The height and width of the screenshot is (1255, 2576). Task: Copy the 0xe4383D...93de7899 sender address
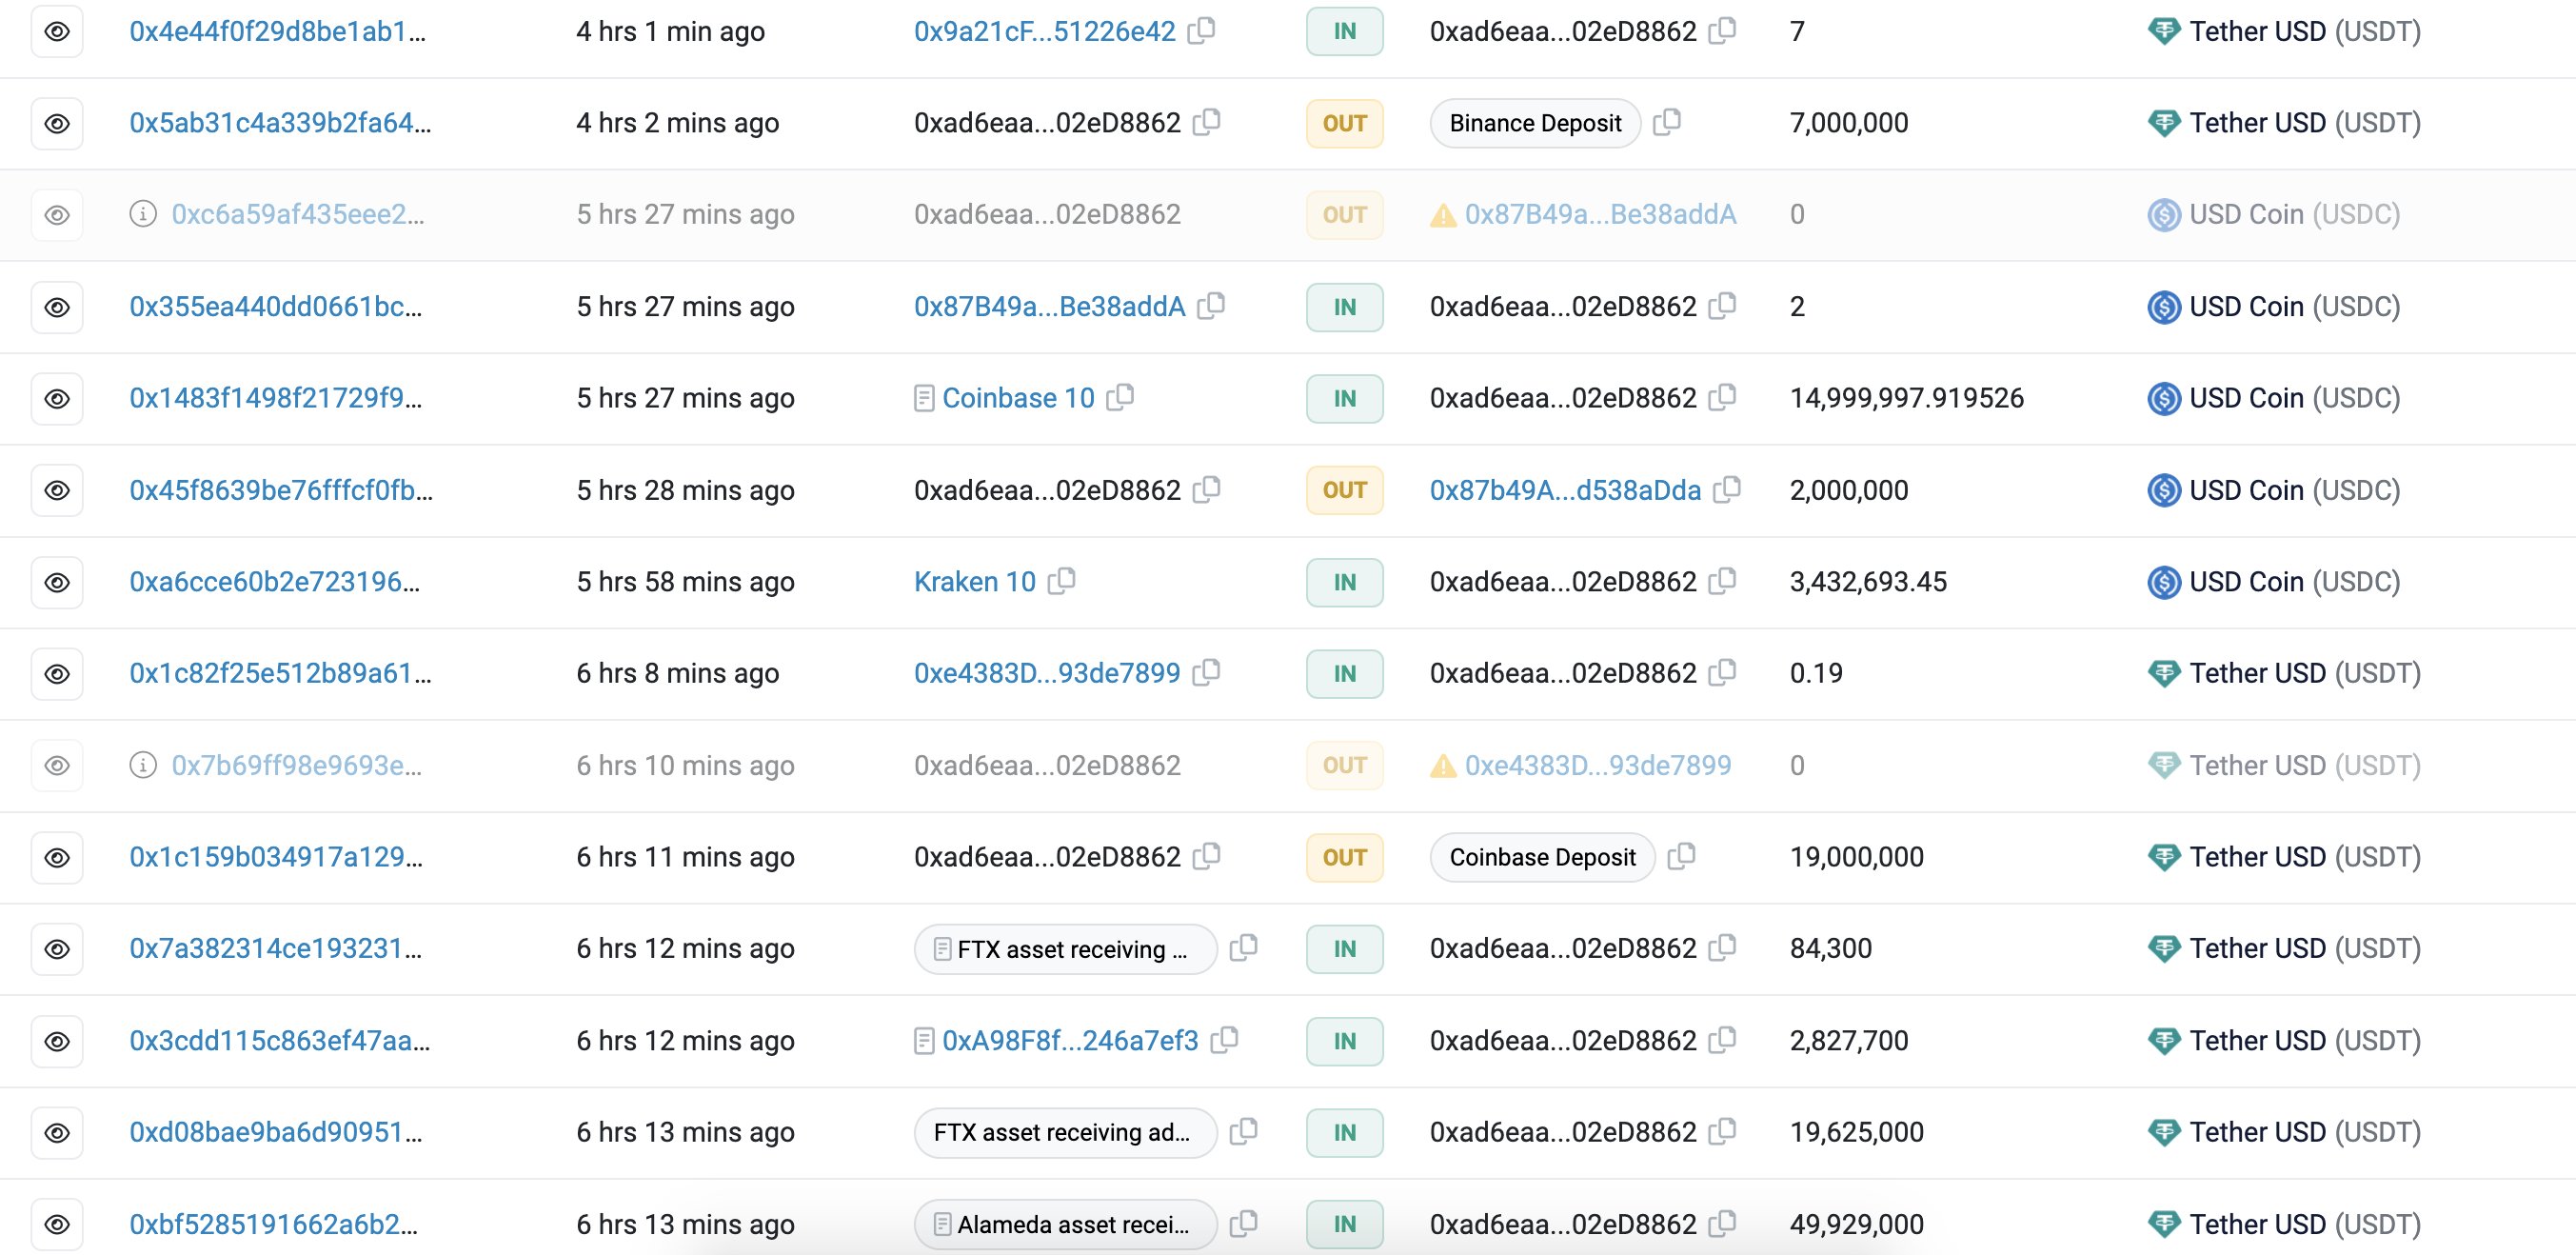[1206, 672]
